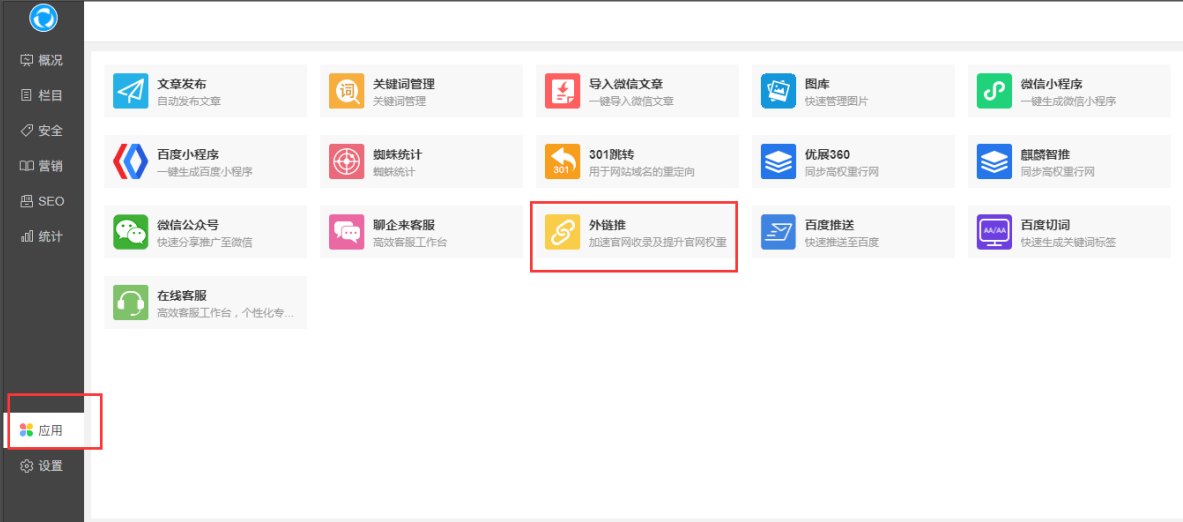This screenshot has height=522, width=1183.
Task: Select 安全 in the sidebar
Action: pyautogui.click(x=42, y=130)
